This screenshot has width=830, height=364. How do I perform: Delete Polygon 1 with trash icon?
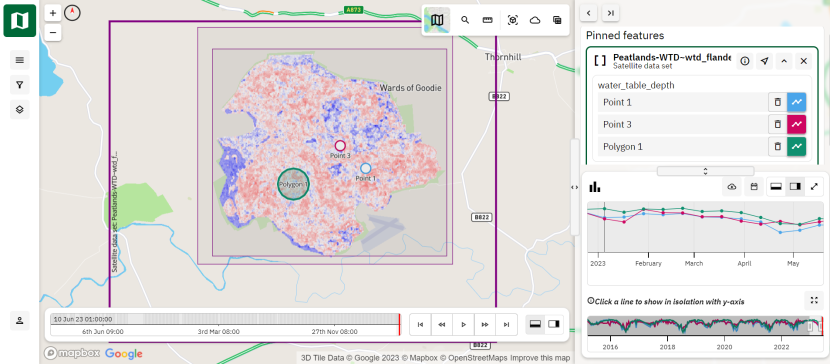point(777,147)
